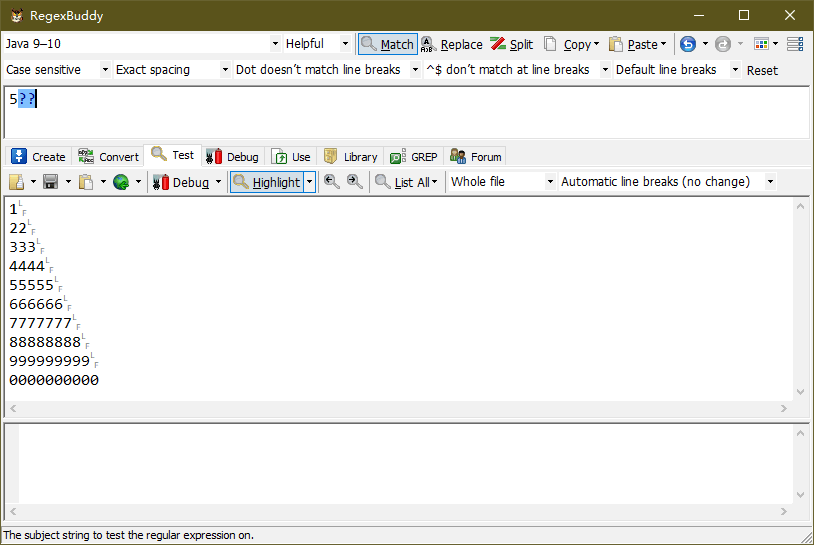
Task: Open the Convert tab
Action: (108, 156)
